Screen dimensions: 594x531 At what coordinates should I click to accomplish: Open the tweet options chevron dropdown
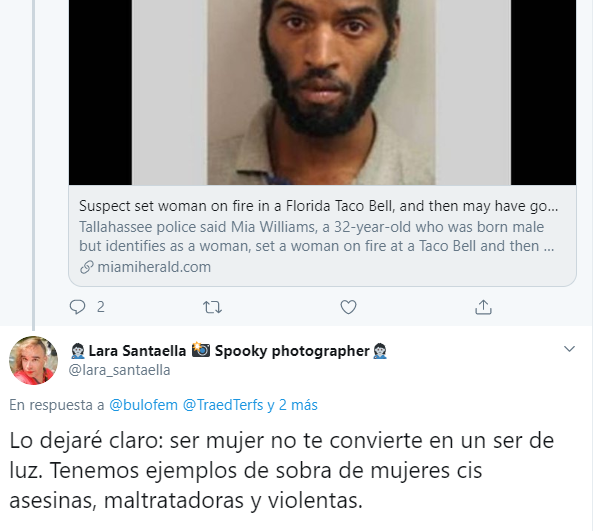tap(569, 349)
